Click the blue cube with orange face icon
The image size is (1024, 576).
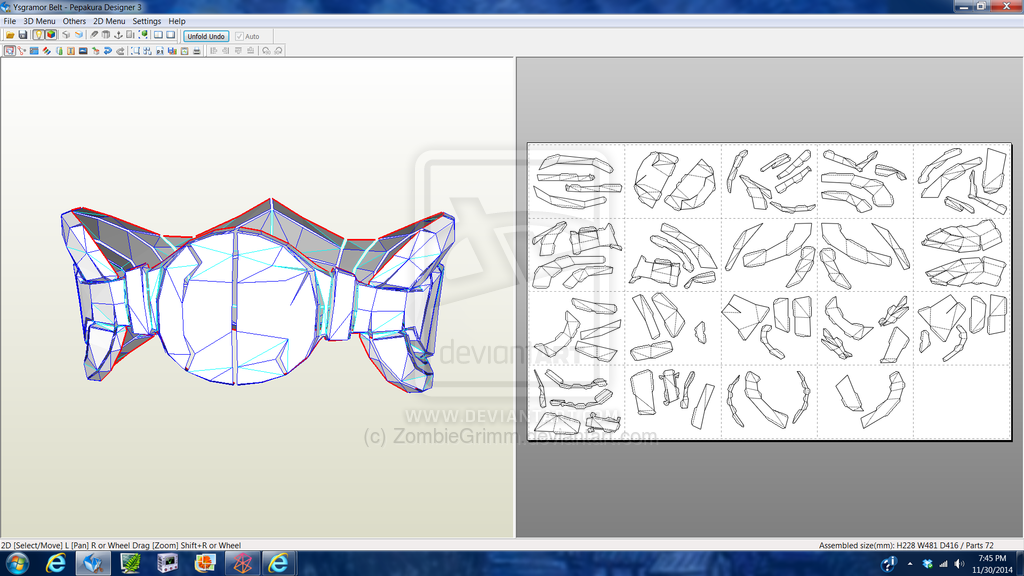79,35
